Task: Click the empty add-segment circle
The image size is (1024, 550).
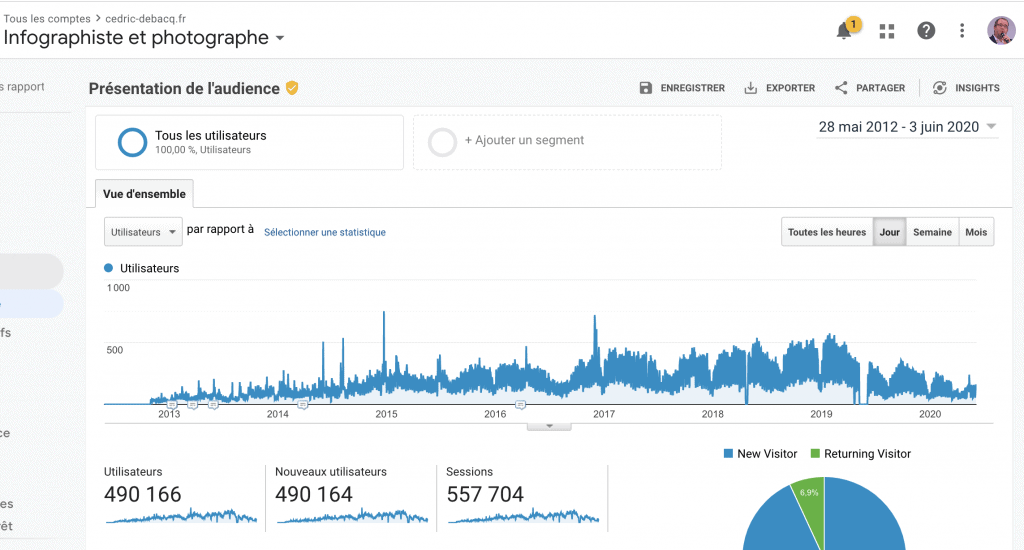Action: pos(442,142)
